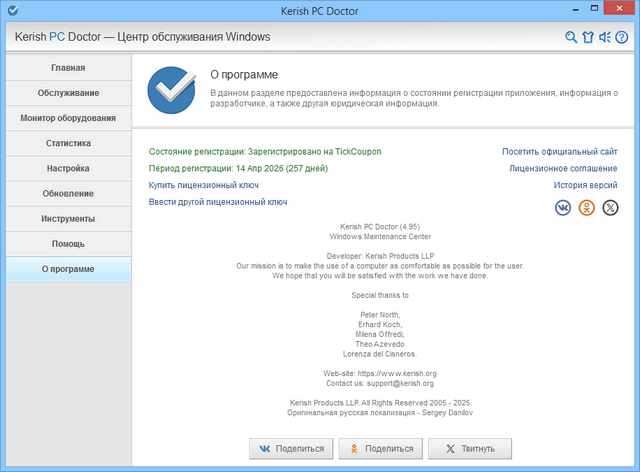Open the Настройка tab
Viewport: 640px width, 472px height.
[68, 168]
